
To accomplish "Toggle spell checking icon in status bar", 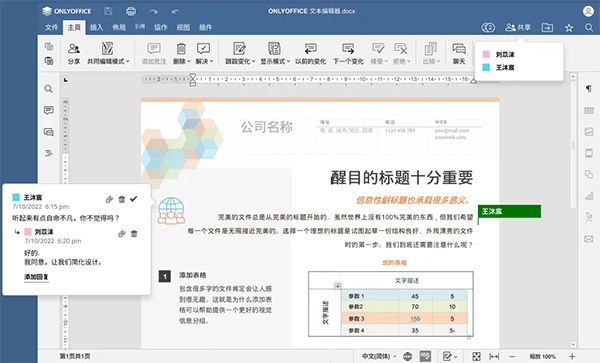I will pyautogui.click(x=425, y=356).
